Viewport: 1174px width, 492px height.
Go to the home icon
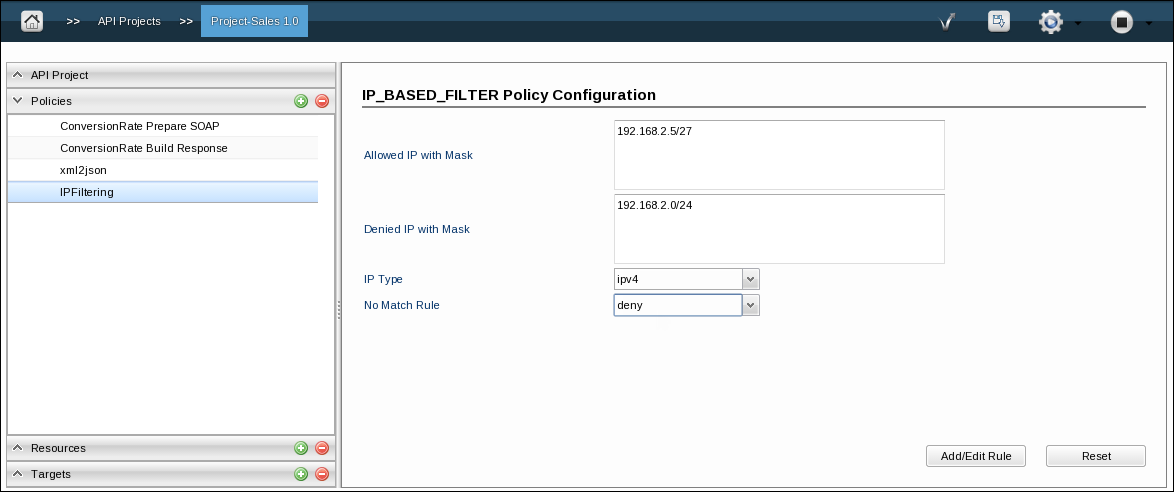click(x=31, y=21)
